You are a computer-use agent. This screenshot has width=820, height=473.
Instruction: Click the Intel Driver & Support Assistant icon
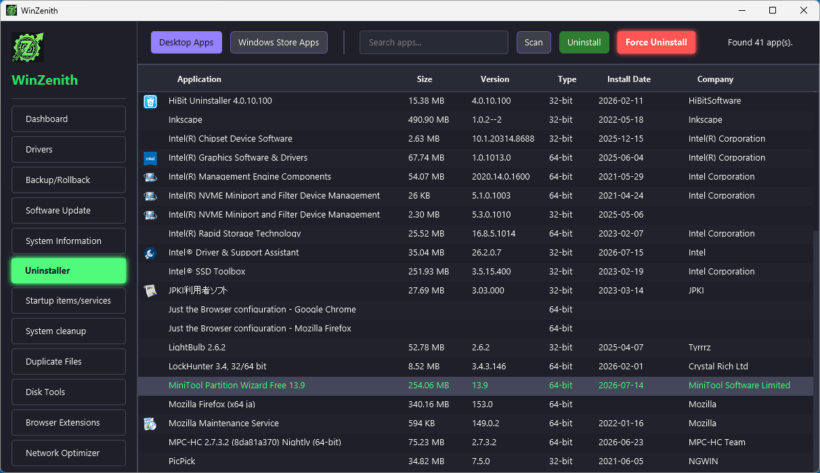(x=150, y=253)
